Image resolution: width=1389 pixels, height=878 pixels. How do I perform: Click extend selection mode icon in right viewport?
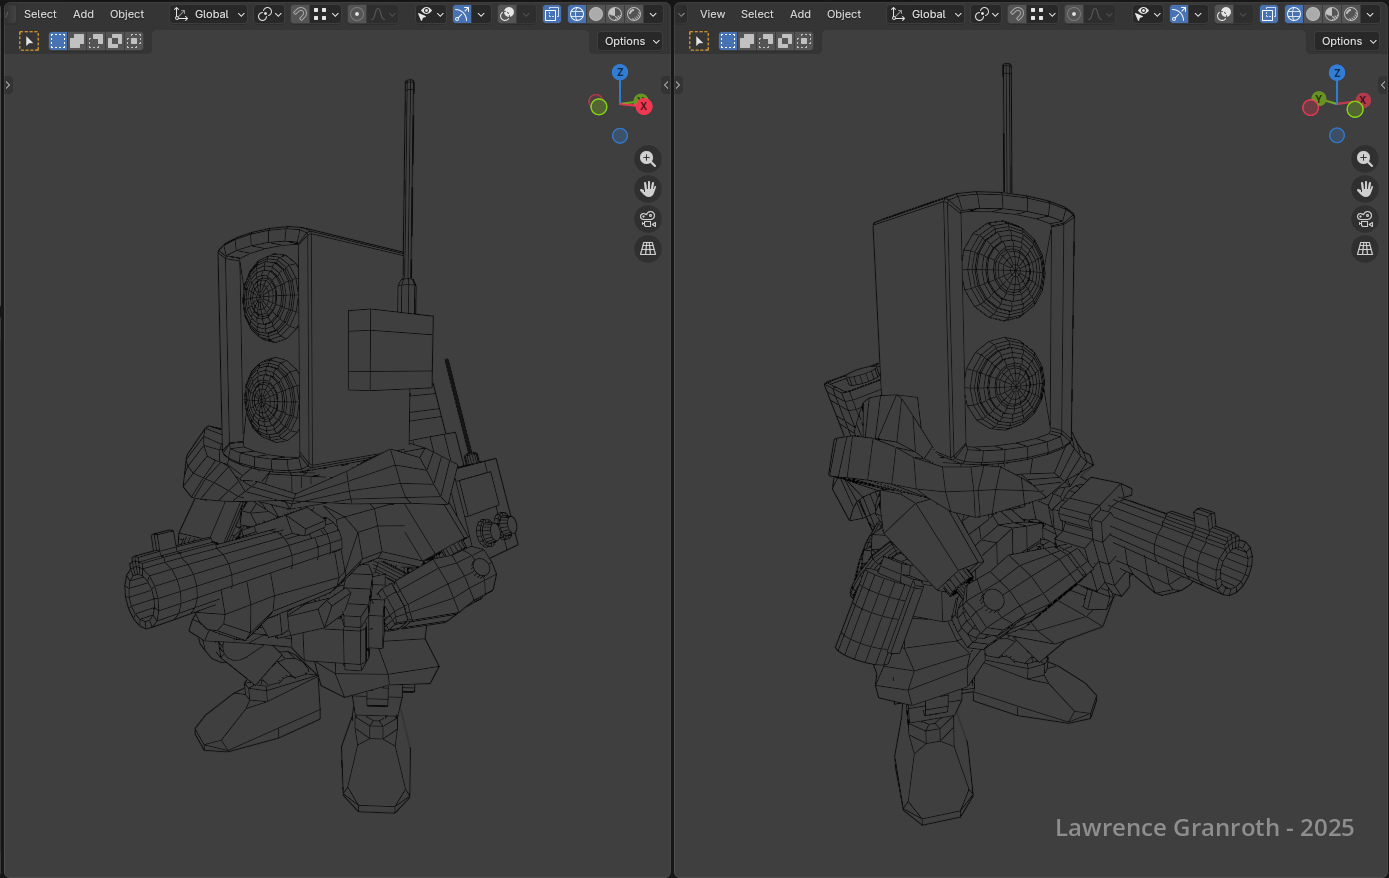pos(747,41)
